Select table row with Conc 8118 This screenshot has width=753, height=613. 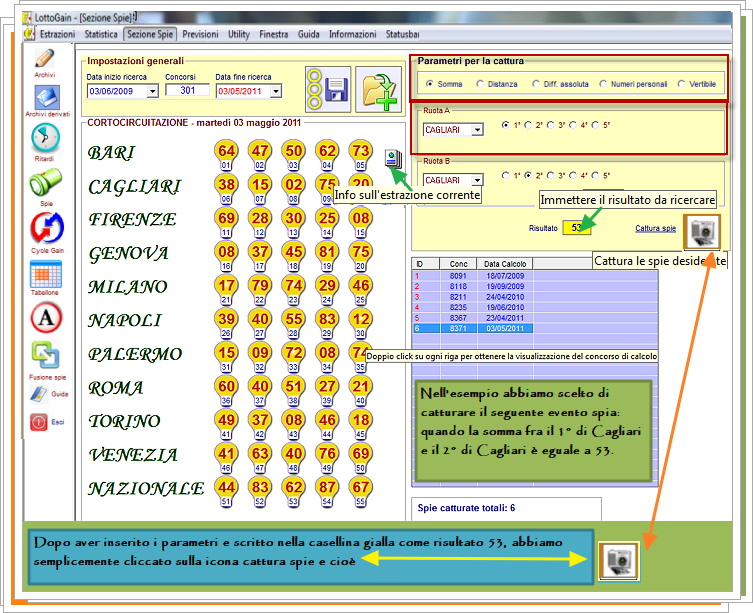click(x=535, y=286)
